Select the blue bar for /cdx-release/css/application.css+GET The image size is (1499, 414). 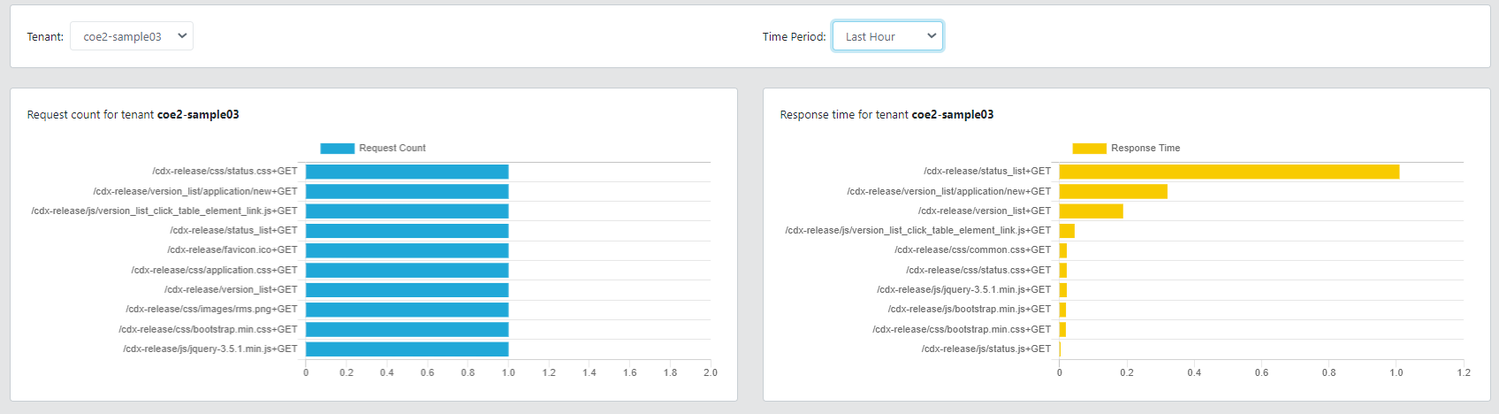[x=407, y=270]
